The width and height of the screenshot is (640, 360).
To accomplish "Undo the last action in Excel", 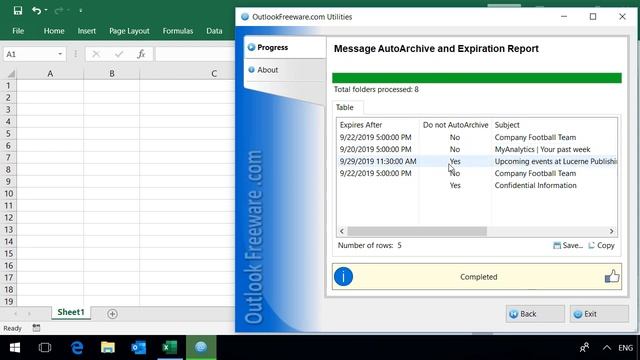I will pyautogui.click(x=36, y=11).
